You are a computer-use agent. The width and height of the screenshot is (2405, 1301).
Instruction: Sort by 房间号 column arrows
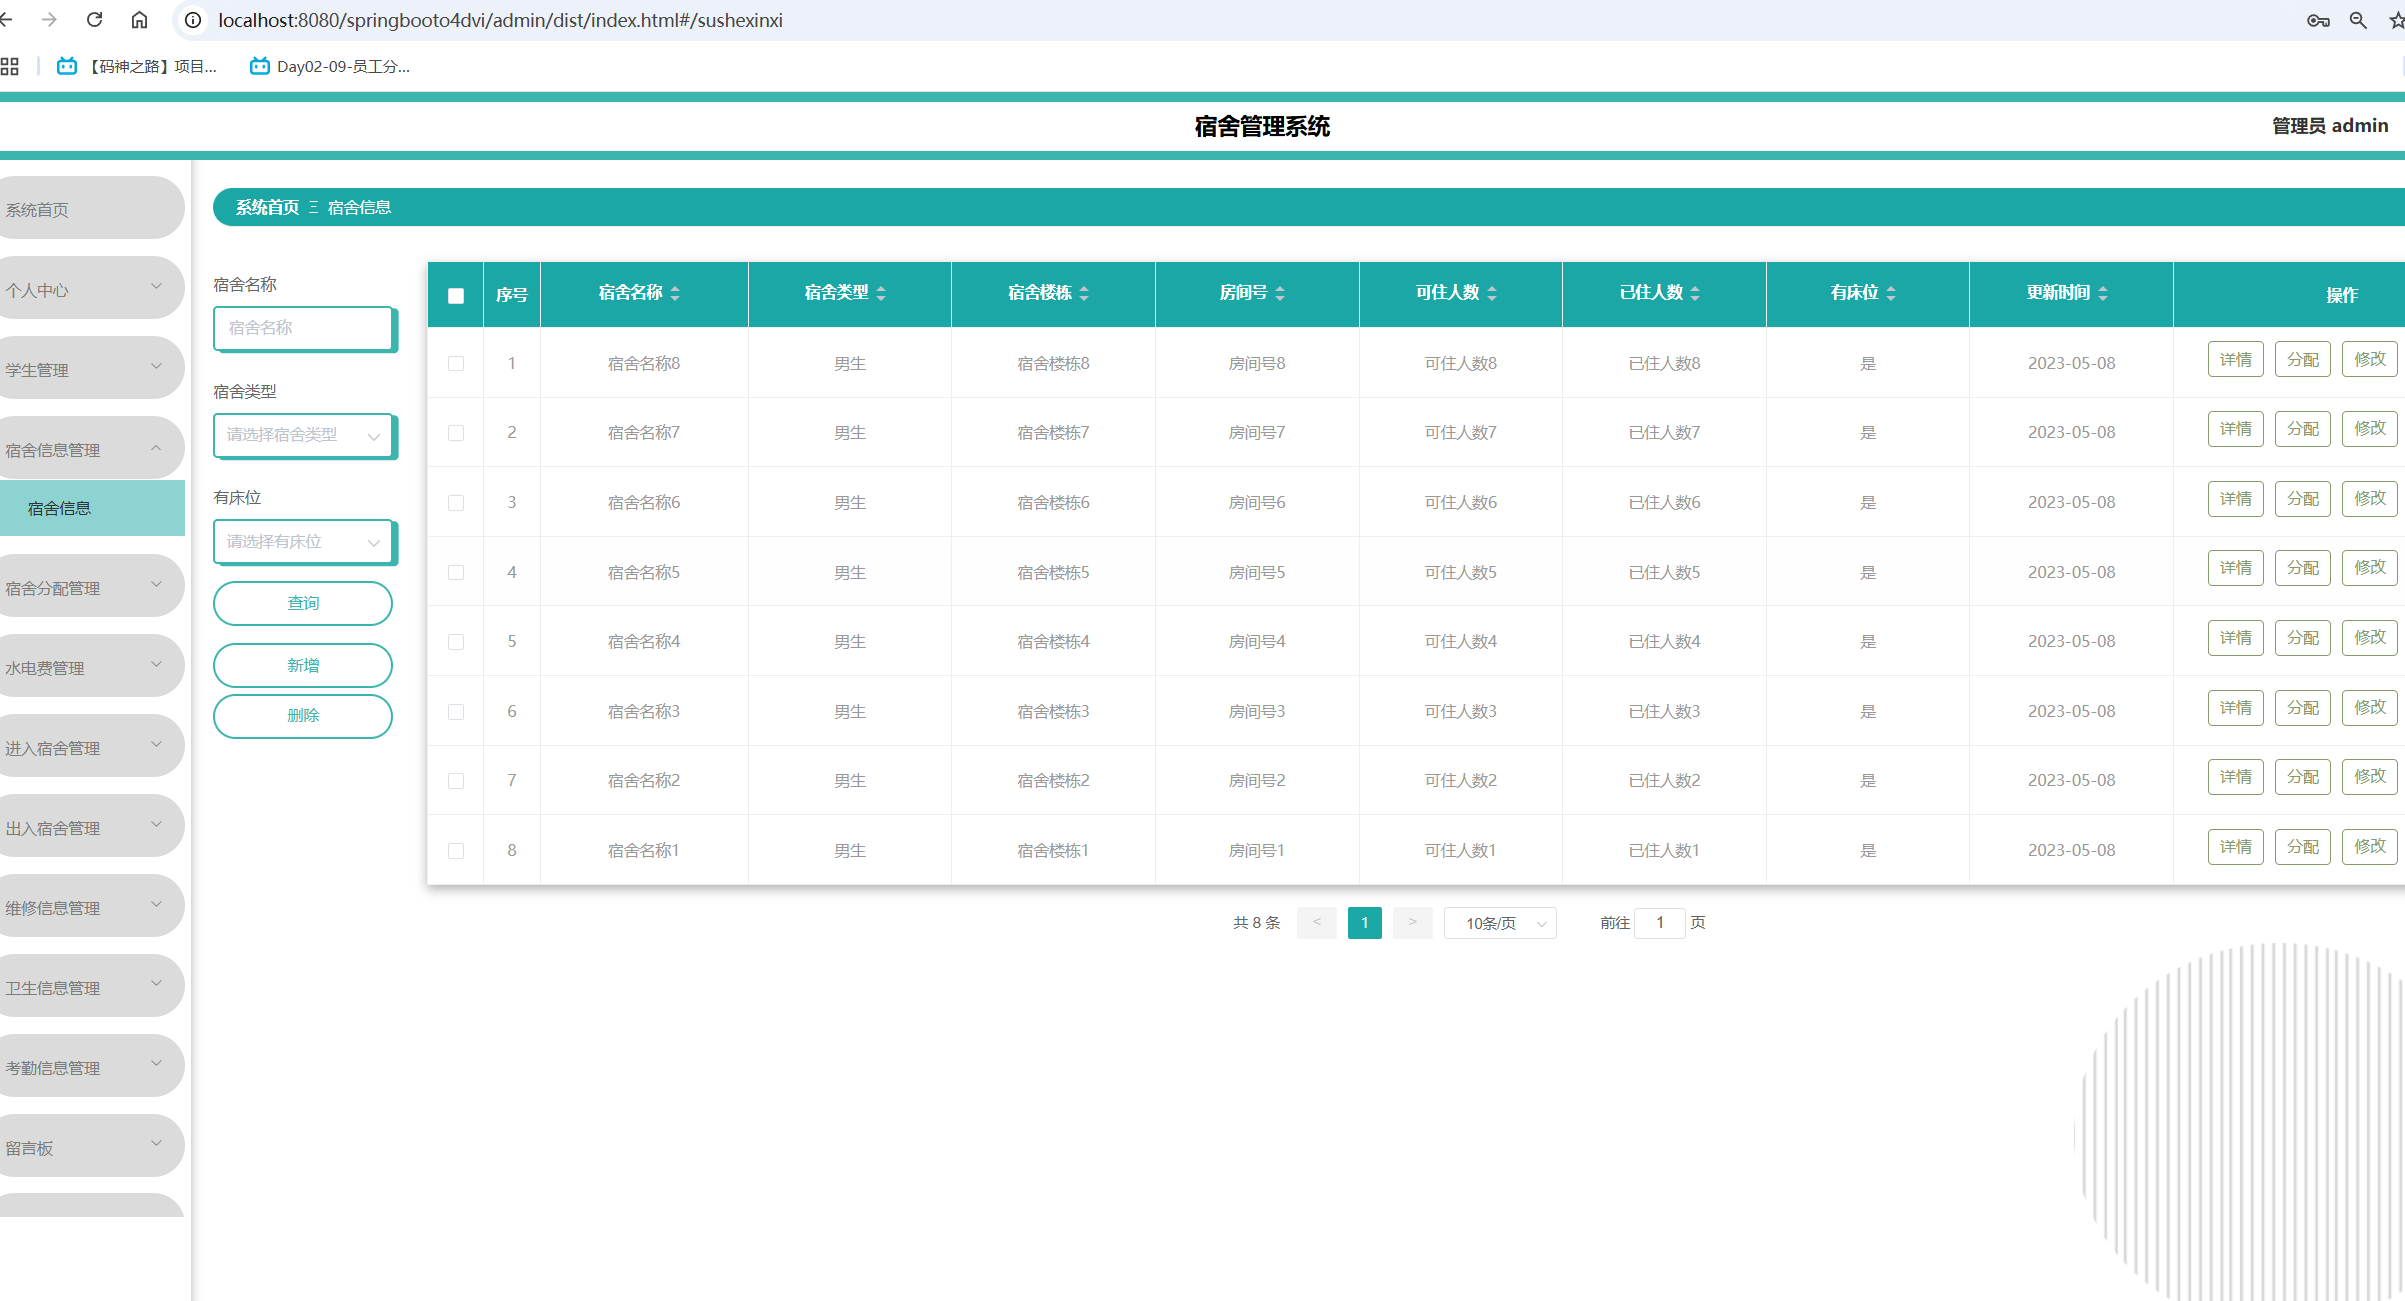pyautogui.click(x=1280, y=293)
